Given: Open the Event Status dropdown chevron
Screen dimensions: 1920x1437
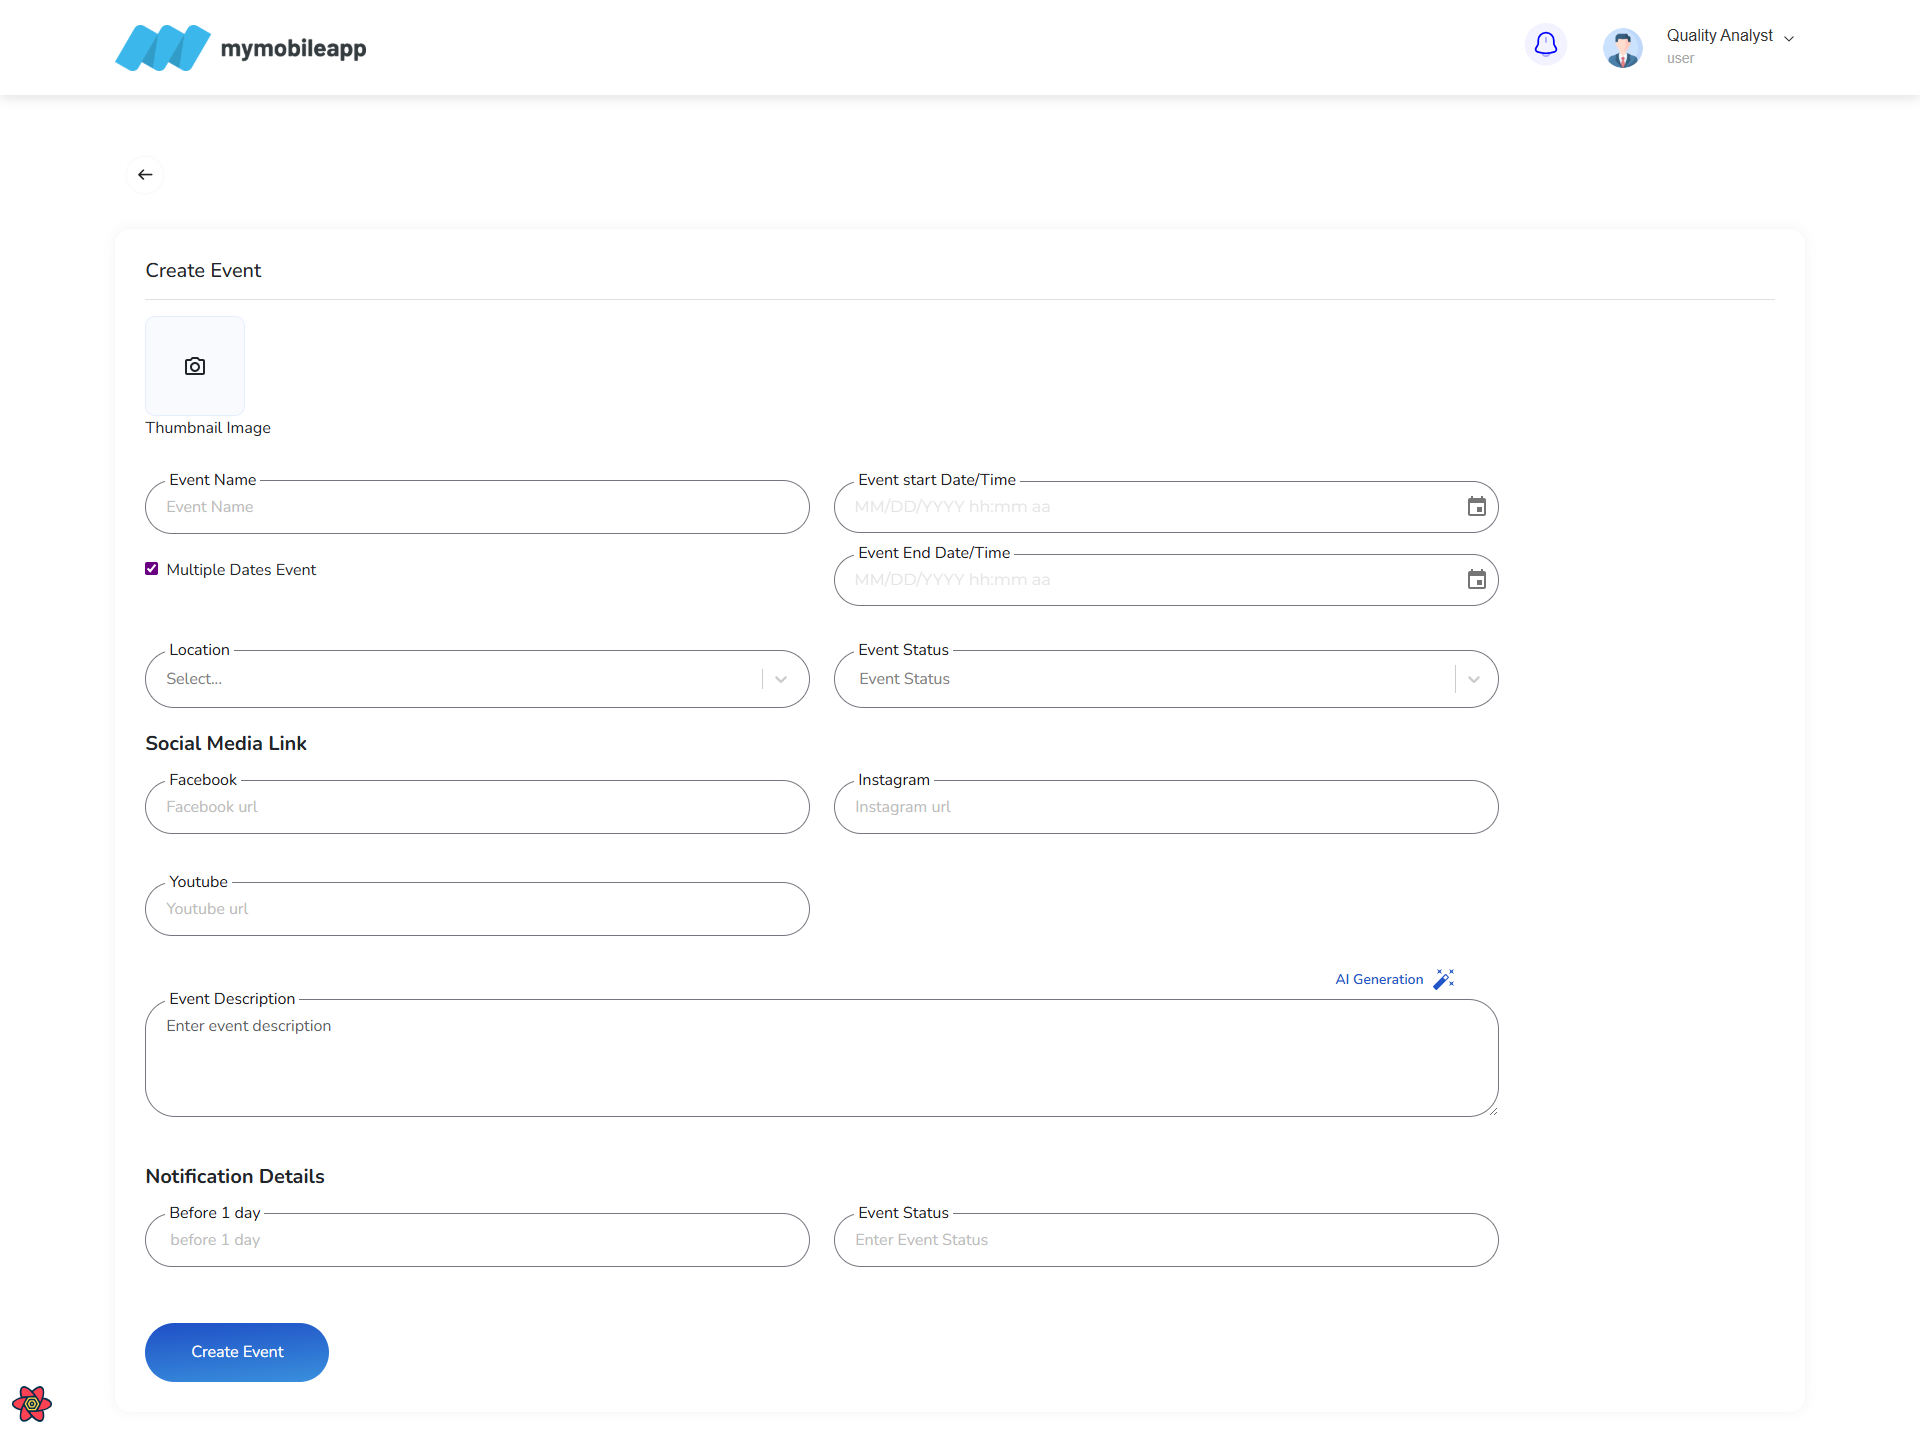Looking at the screenshot, I should (x=1473, y=679).
